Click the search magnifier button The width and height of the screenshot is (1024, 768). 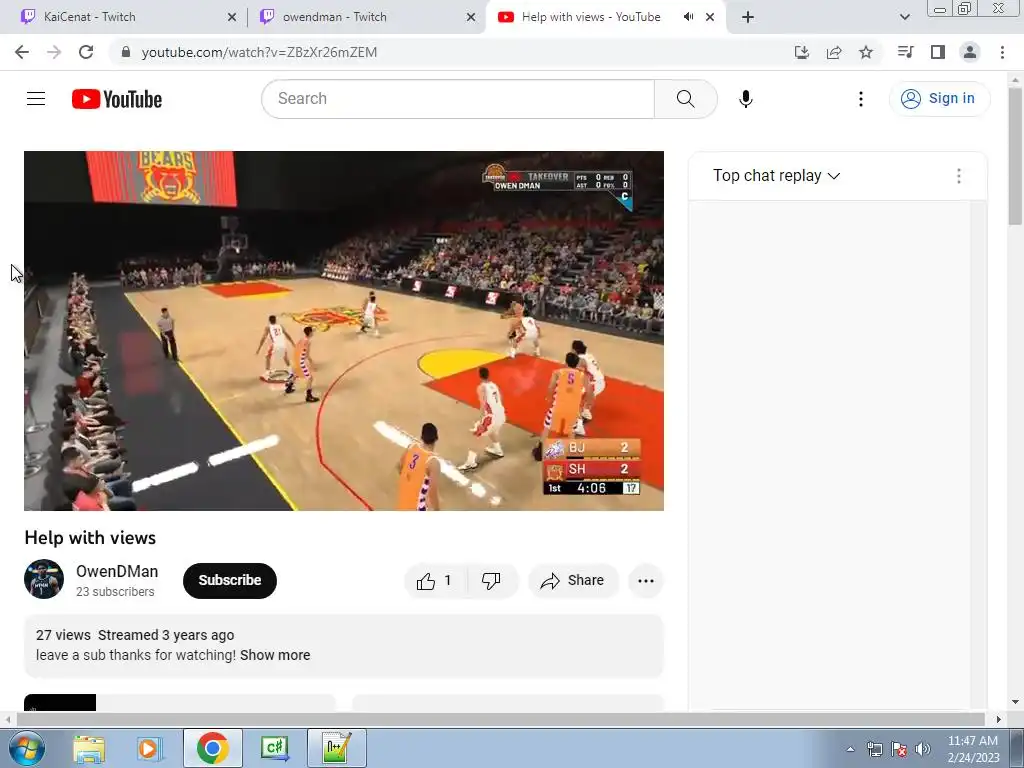click(x=686, y=99)
